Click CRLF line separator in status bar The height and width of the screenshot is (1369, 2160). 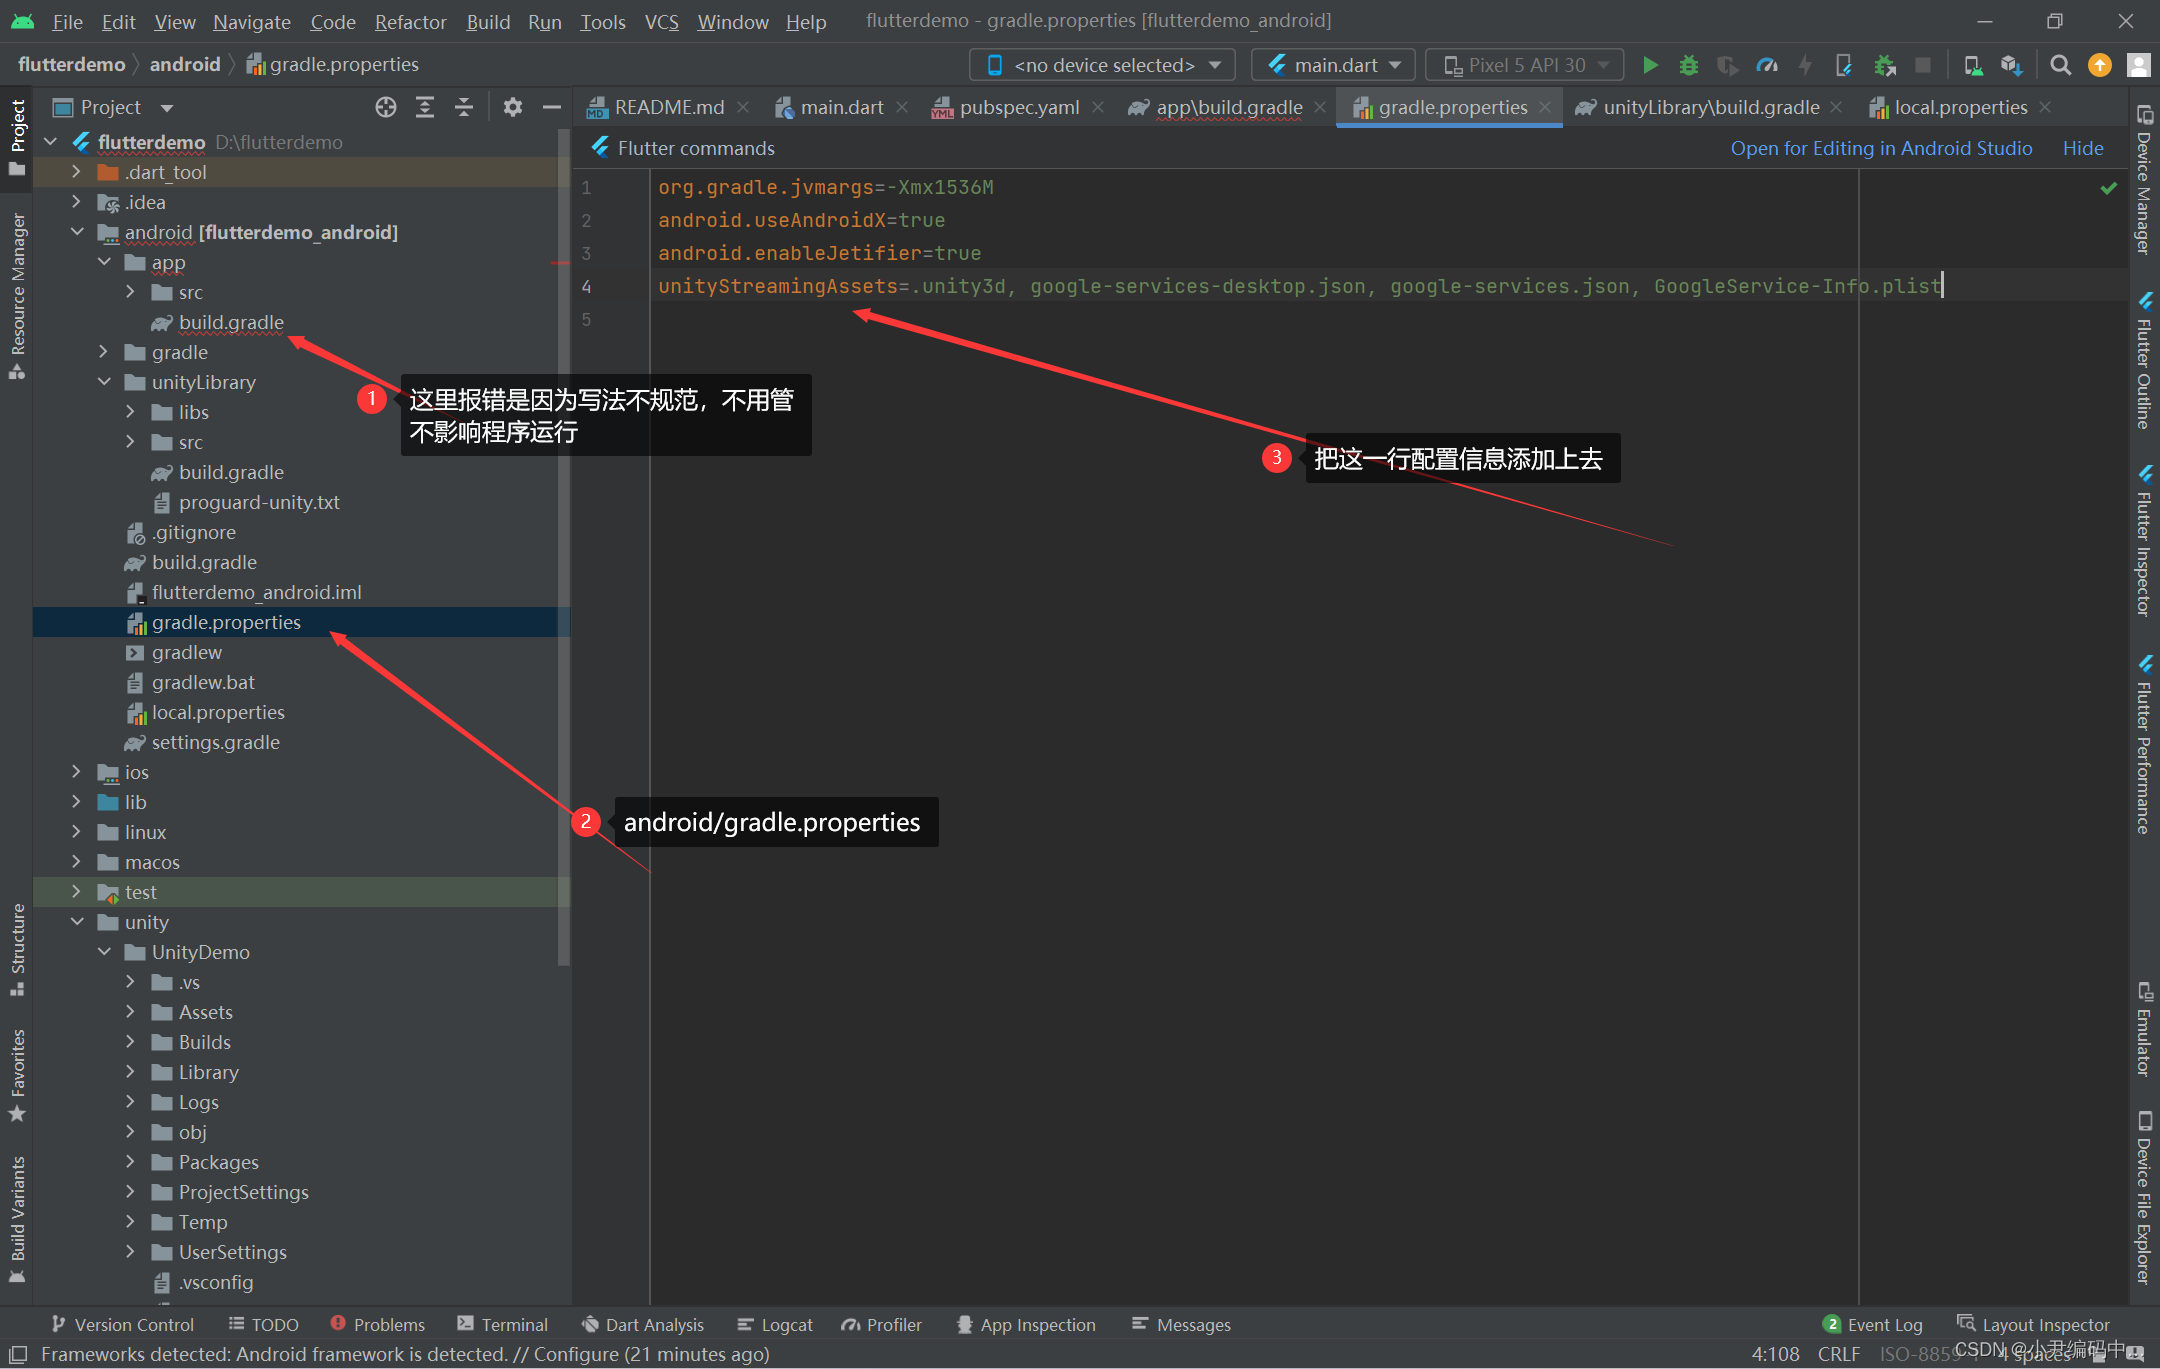(1838, 1354)
